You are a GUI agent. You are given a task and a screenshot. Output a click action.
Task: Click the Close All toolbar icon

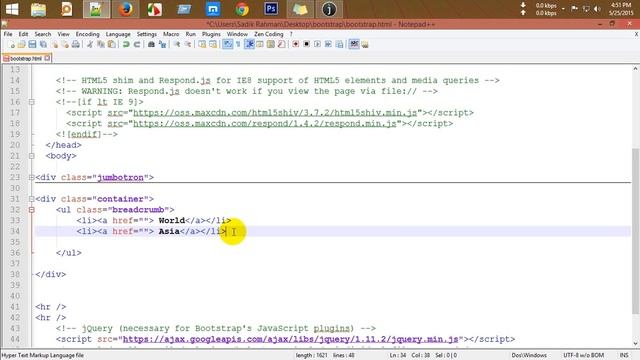pos(65,44)
